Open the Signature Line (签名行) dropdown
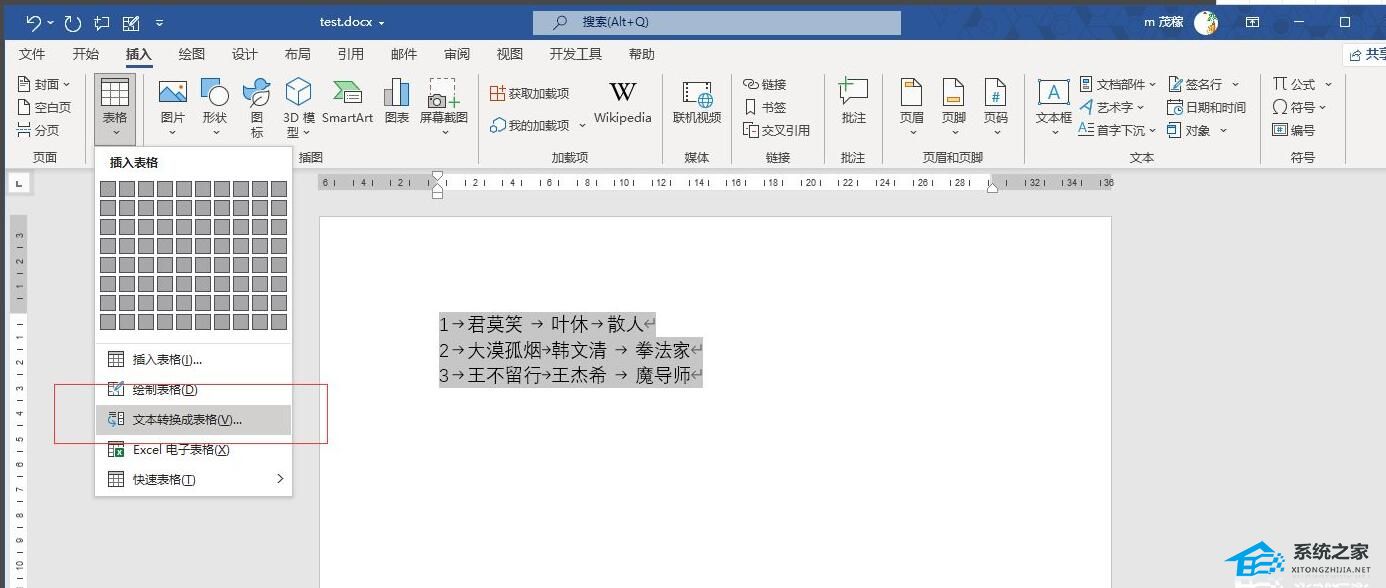Viewport: 1386px width, 588px height. pyautogui.click(x=1203, y=84)
